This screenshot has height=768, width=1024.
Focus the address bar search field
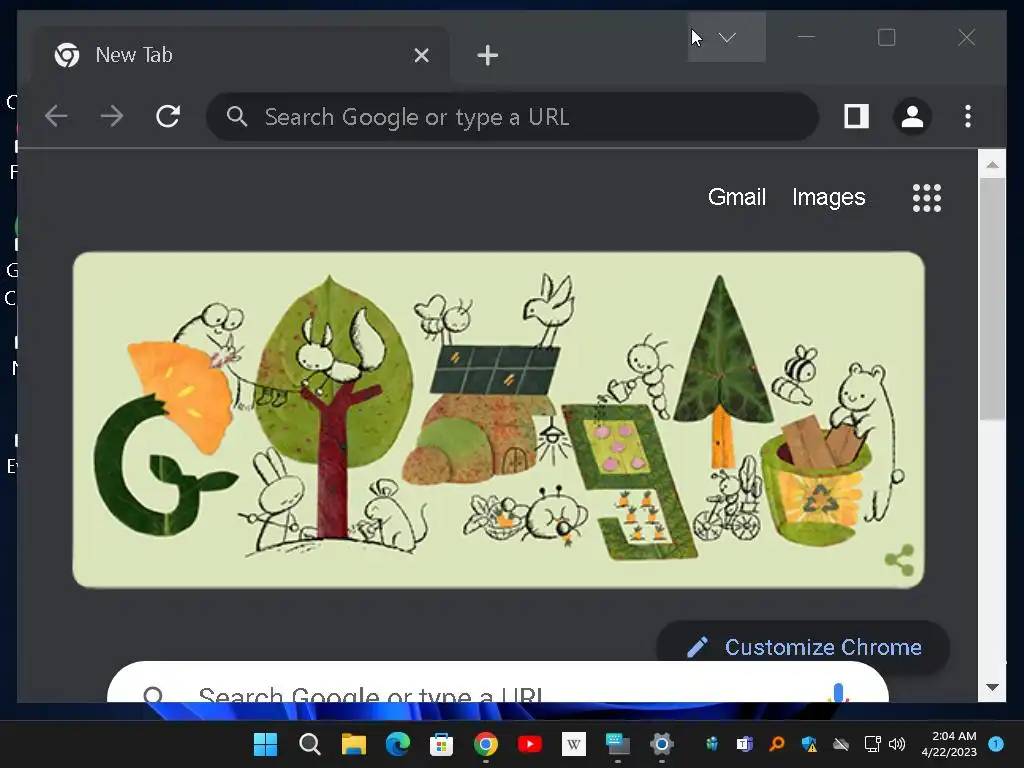click(x=512, y=117)
